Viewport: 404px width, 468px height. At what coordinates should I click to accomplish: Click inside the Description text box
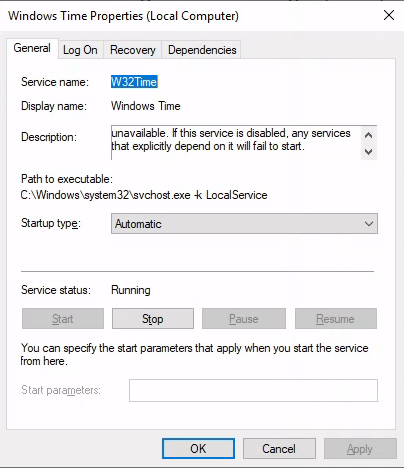click(236, 143)
